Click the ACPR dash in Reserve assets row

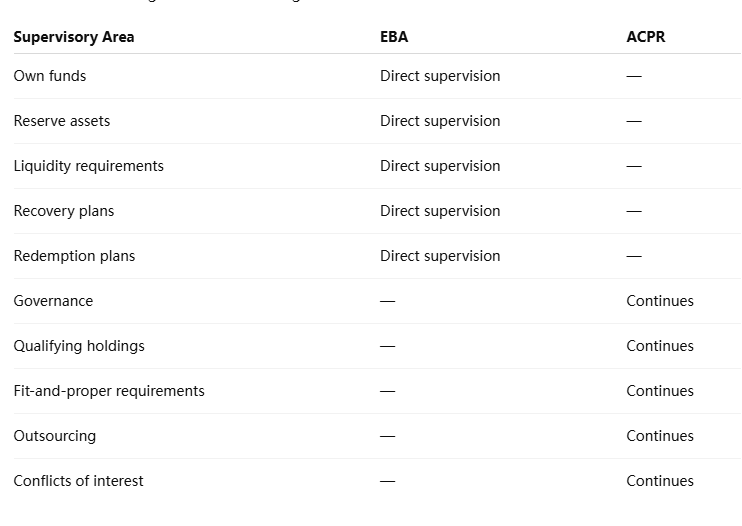(634, 121)
